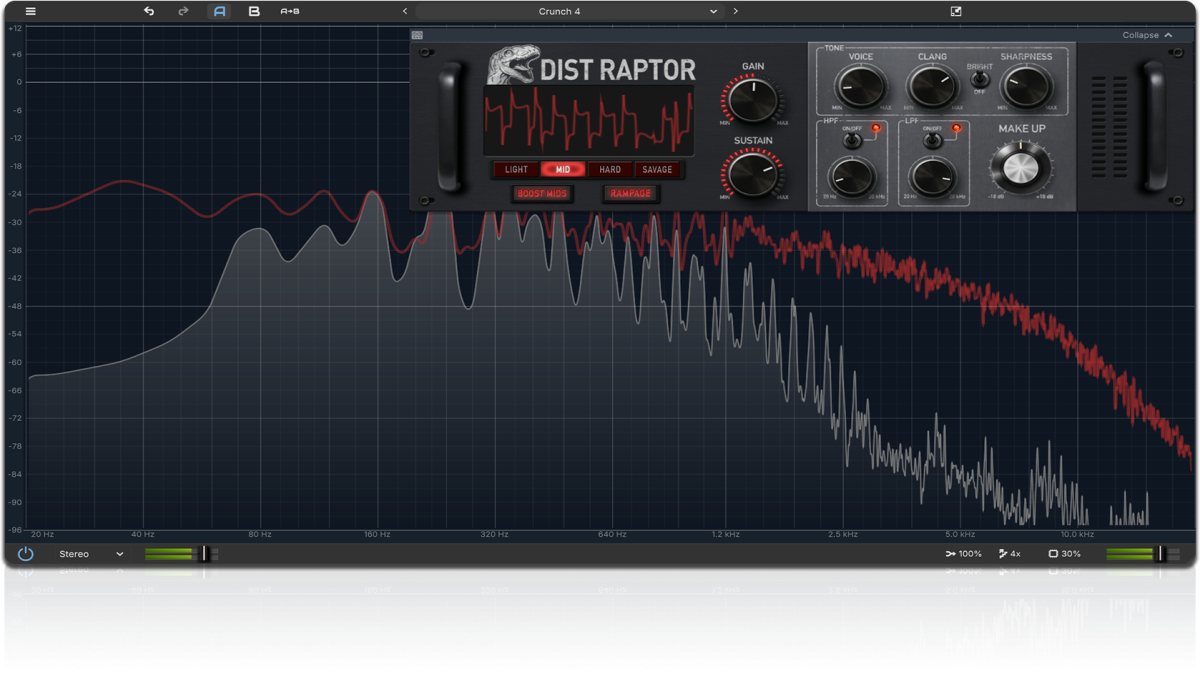The image size is (1200, 674).
Task: Flip the HPF on/off switch
Action: tap(851, 140)
